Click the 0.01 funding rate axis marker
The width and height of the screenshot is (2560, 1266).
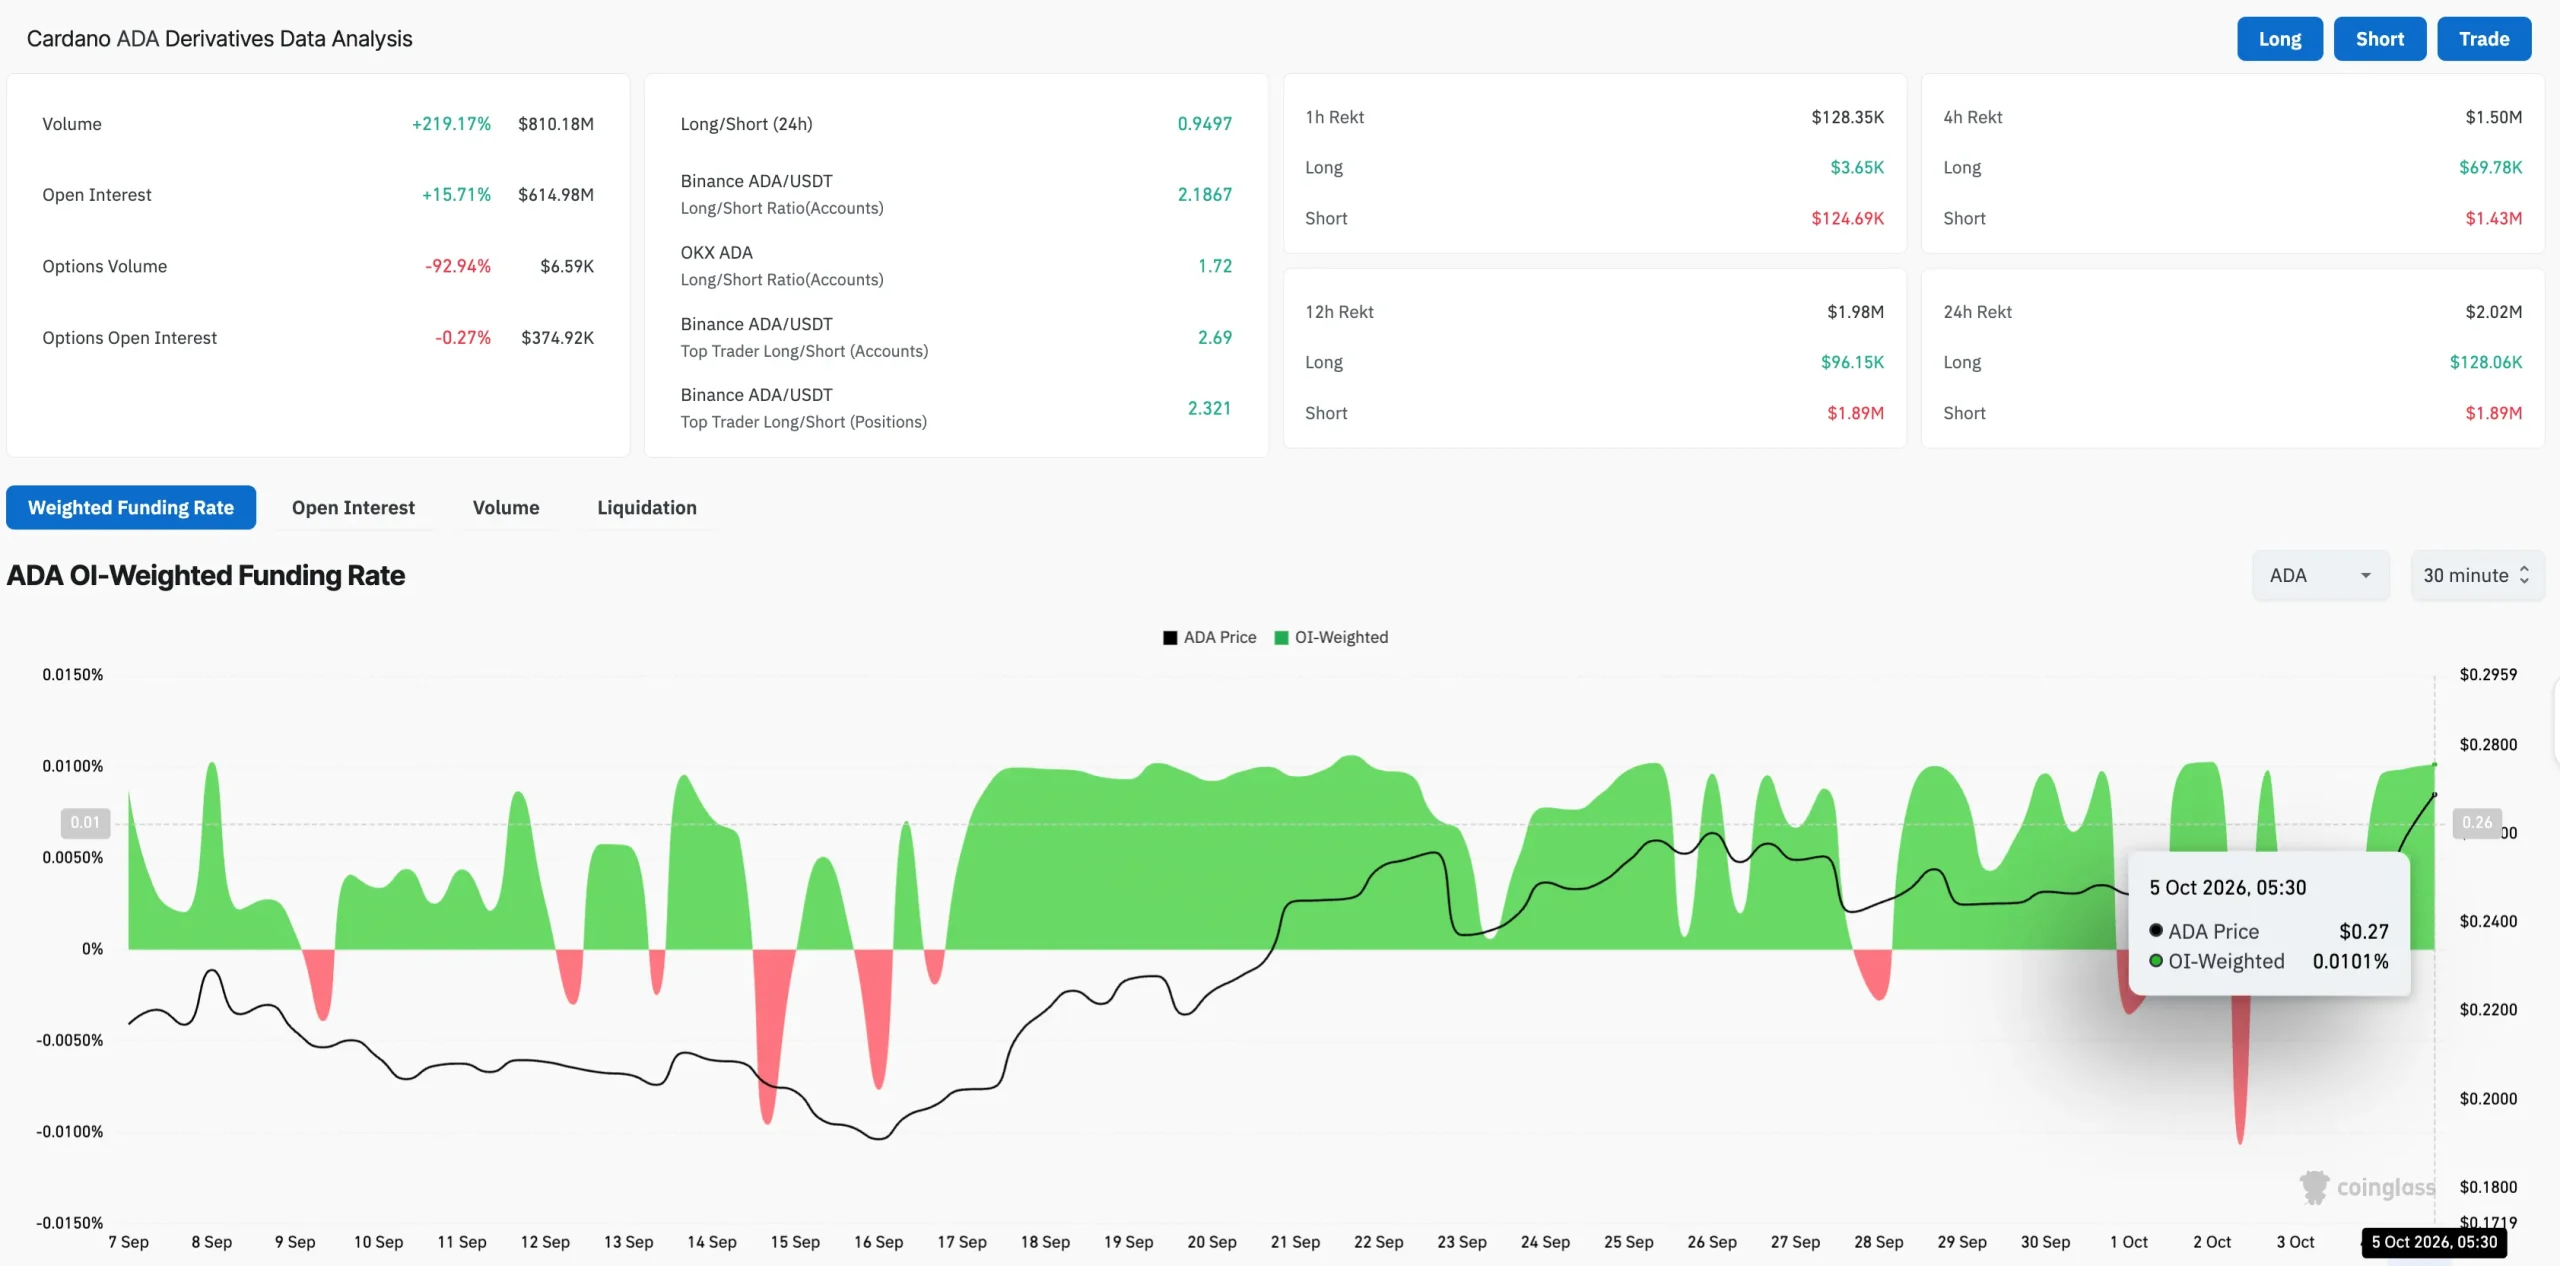85,822
